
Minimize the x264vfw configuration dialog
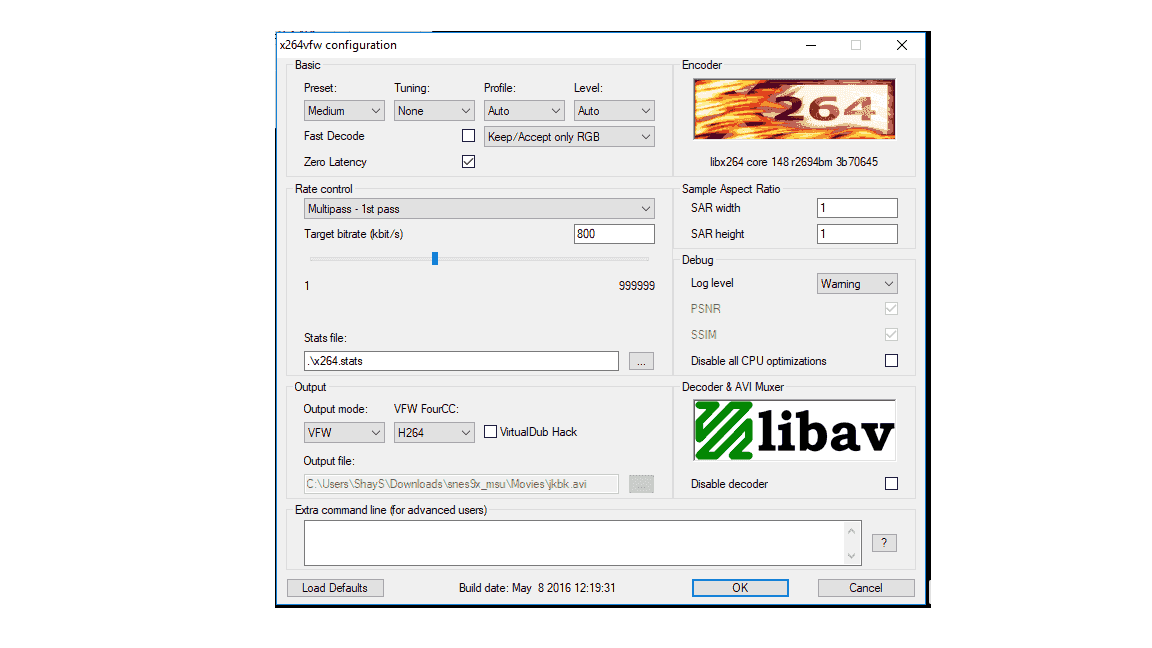pos(810,45)
